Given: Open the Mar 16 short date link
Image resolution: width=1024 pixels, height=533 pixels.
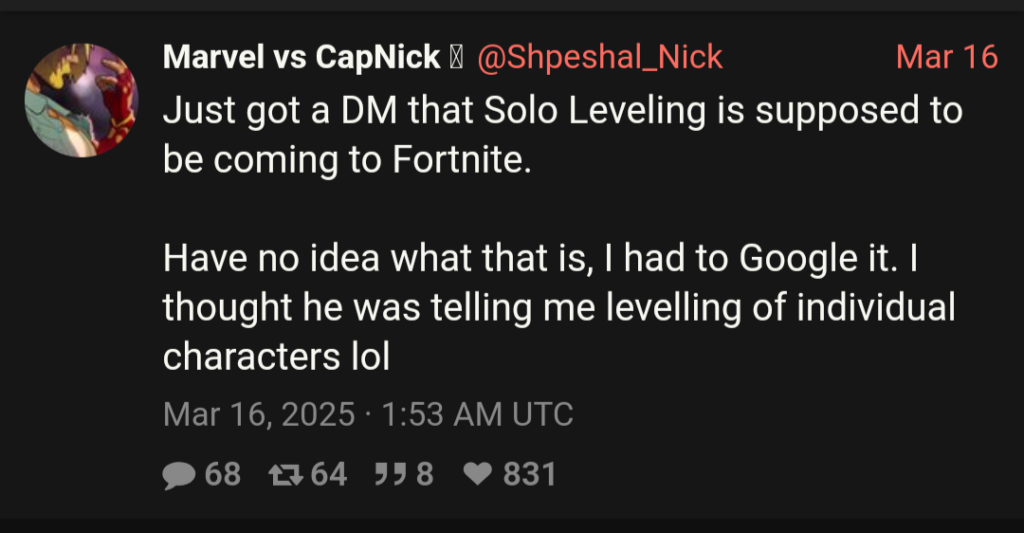Looking at the screenshot, I should tap(946, 58).
